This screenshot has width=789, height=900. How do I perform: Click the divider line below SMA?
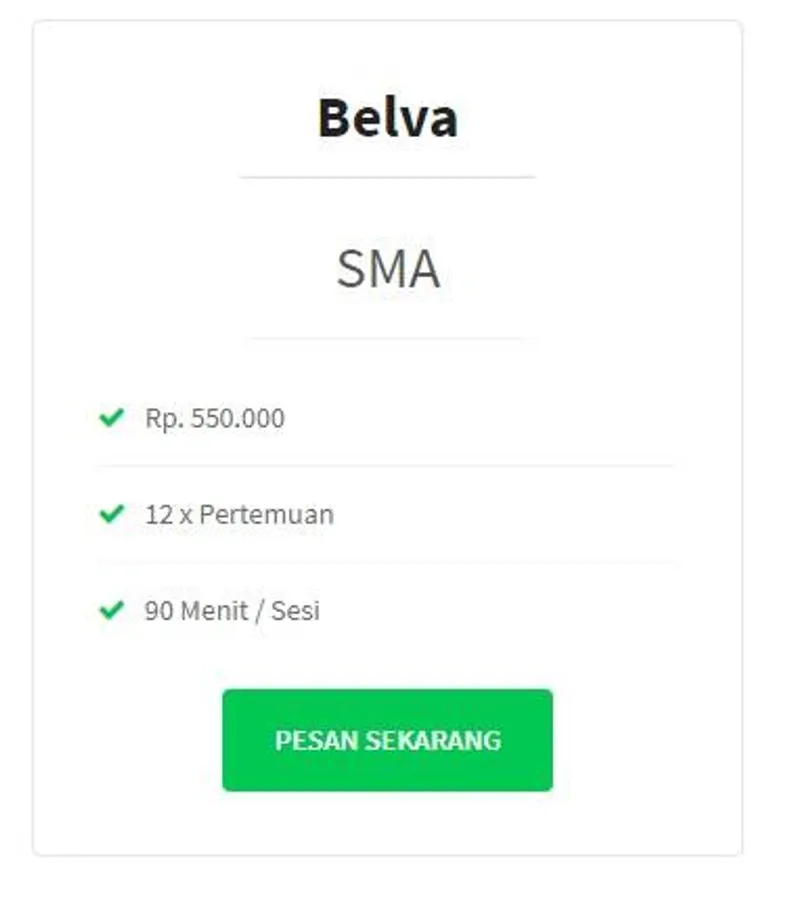tap(387, 338)
